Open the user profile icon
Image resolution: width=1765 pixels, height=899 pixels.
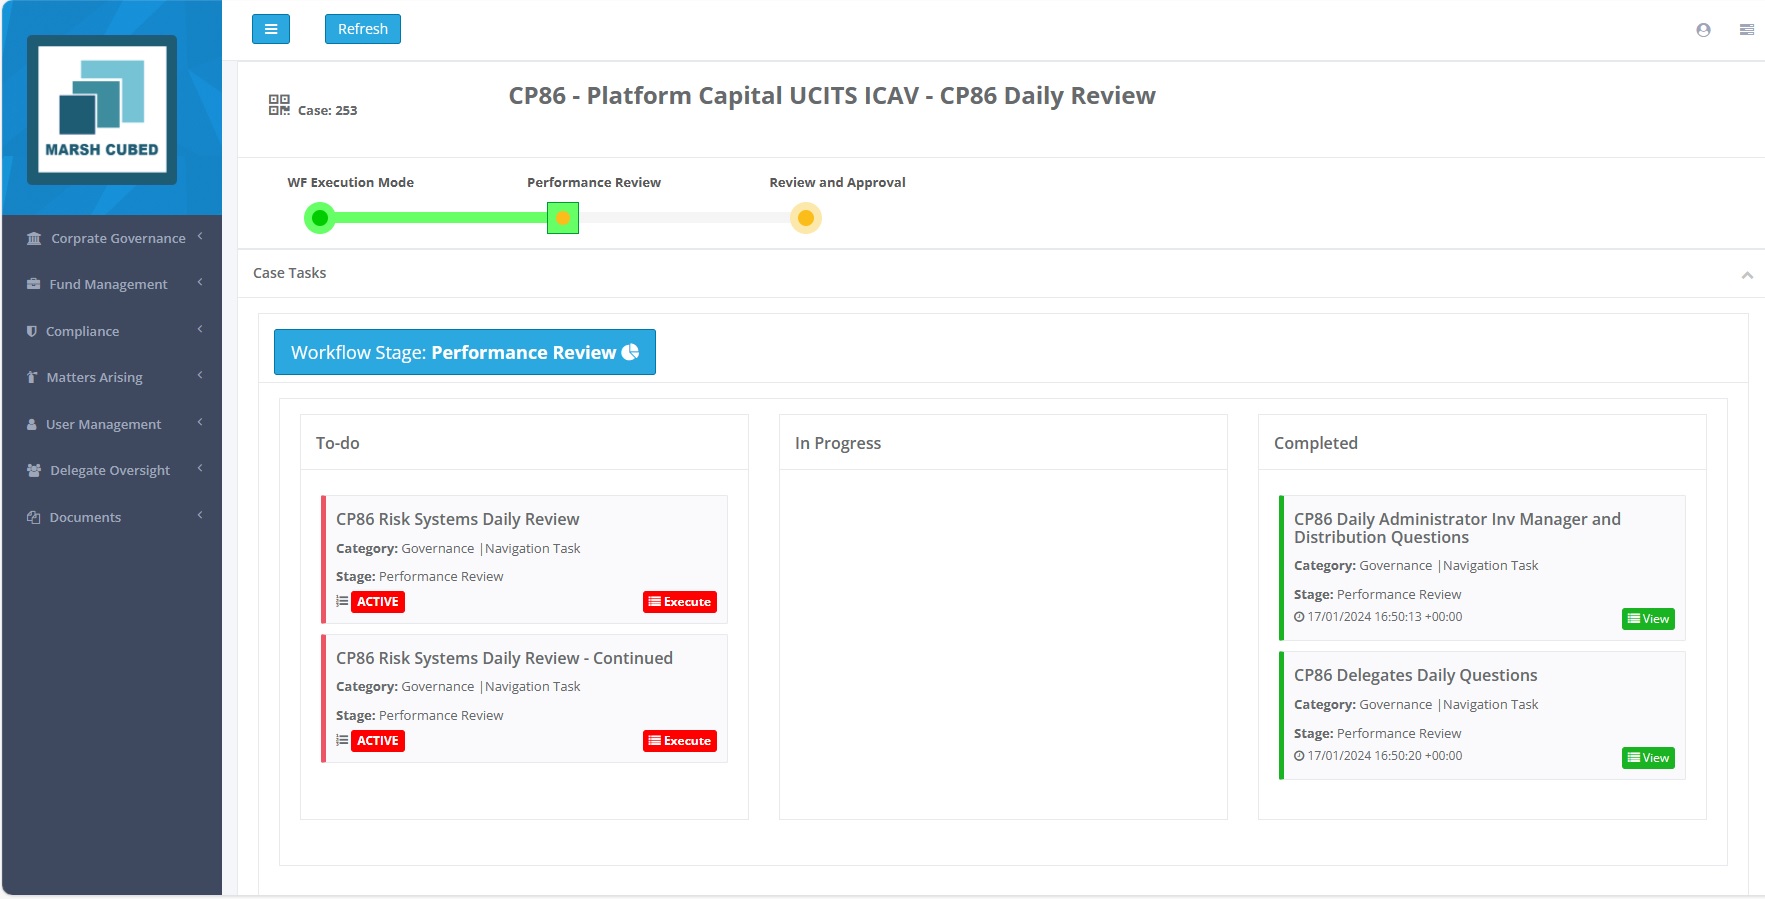pyautogui.click(x=1703, y=30)
